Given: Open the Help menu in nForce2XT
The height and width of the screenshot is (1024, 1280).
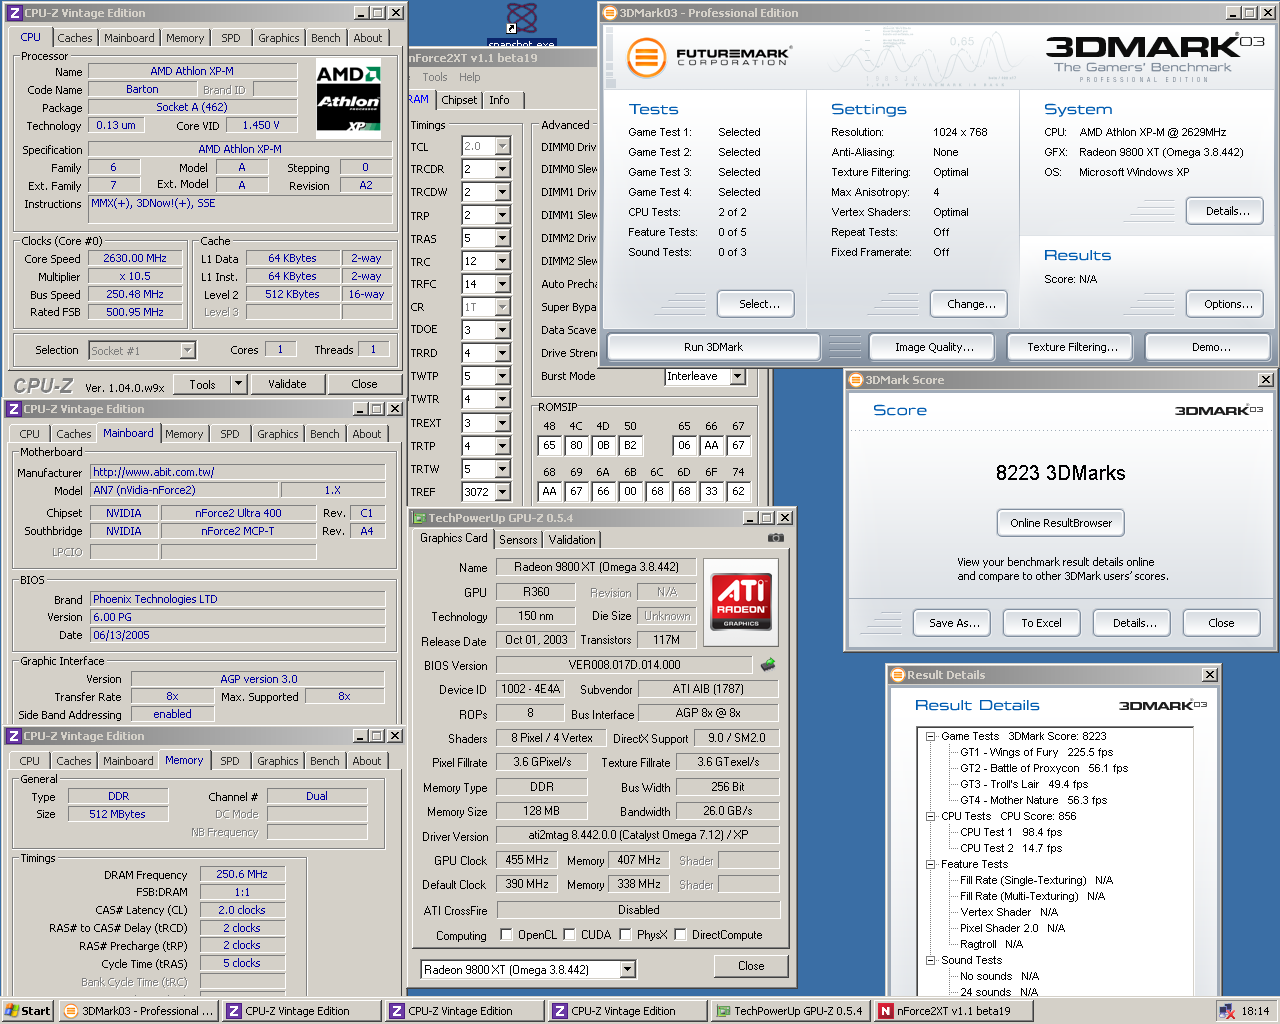Looking at the screenshot, I should (x=470, y=77).
